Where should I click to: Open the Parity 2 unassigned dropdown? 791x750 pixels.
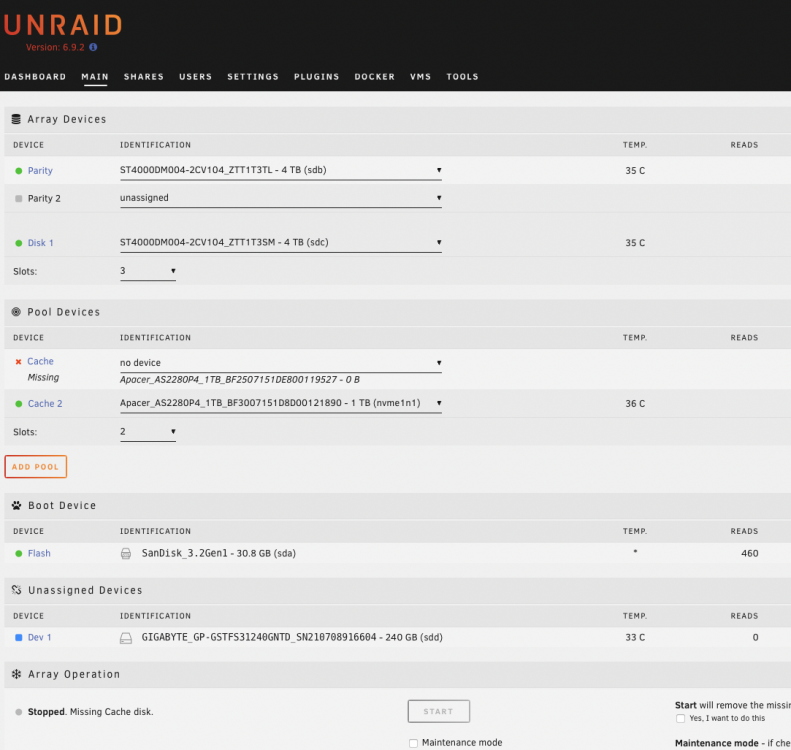pos(280,198)
